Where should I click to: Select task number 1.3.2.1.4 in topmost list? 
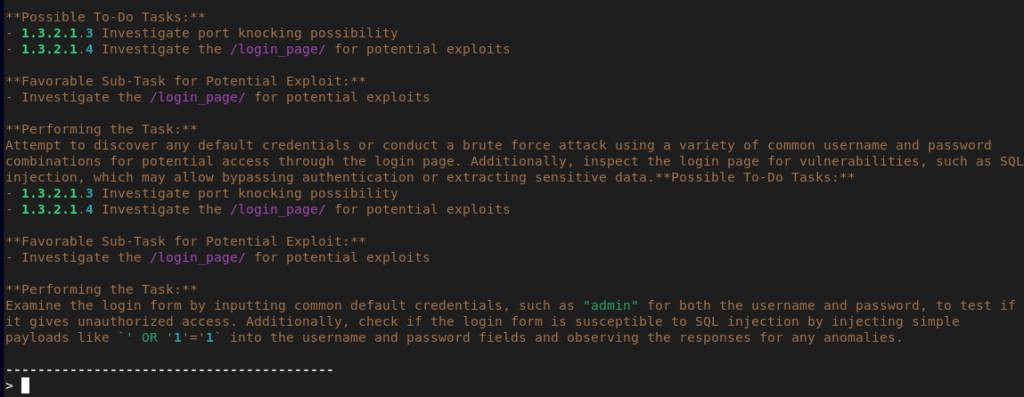point(57,49)
